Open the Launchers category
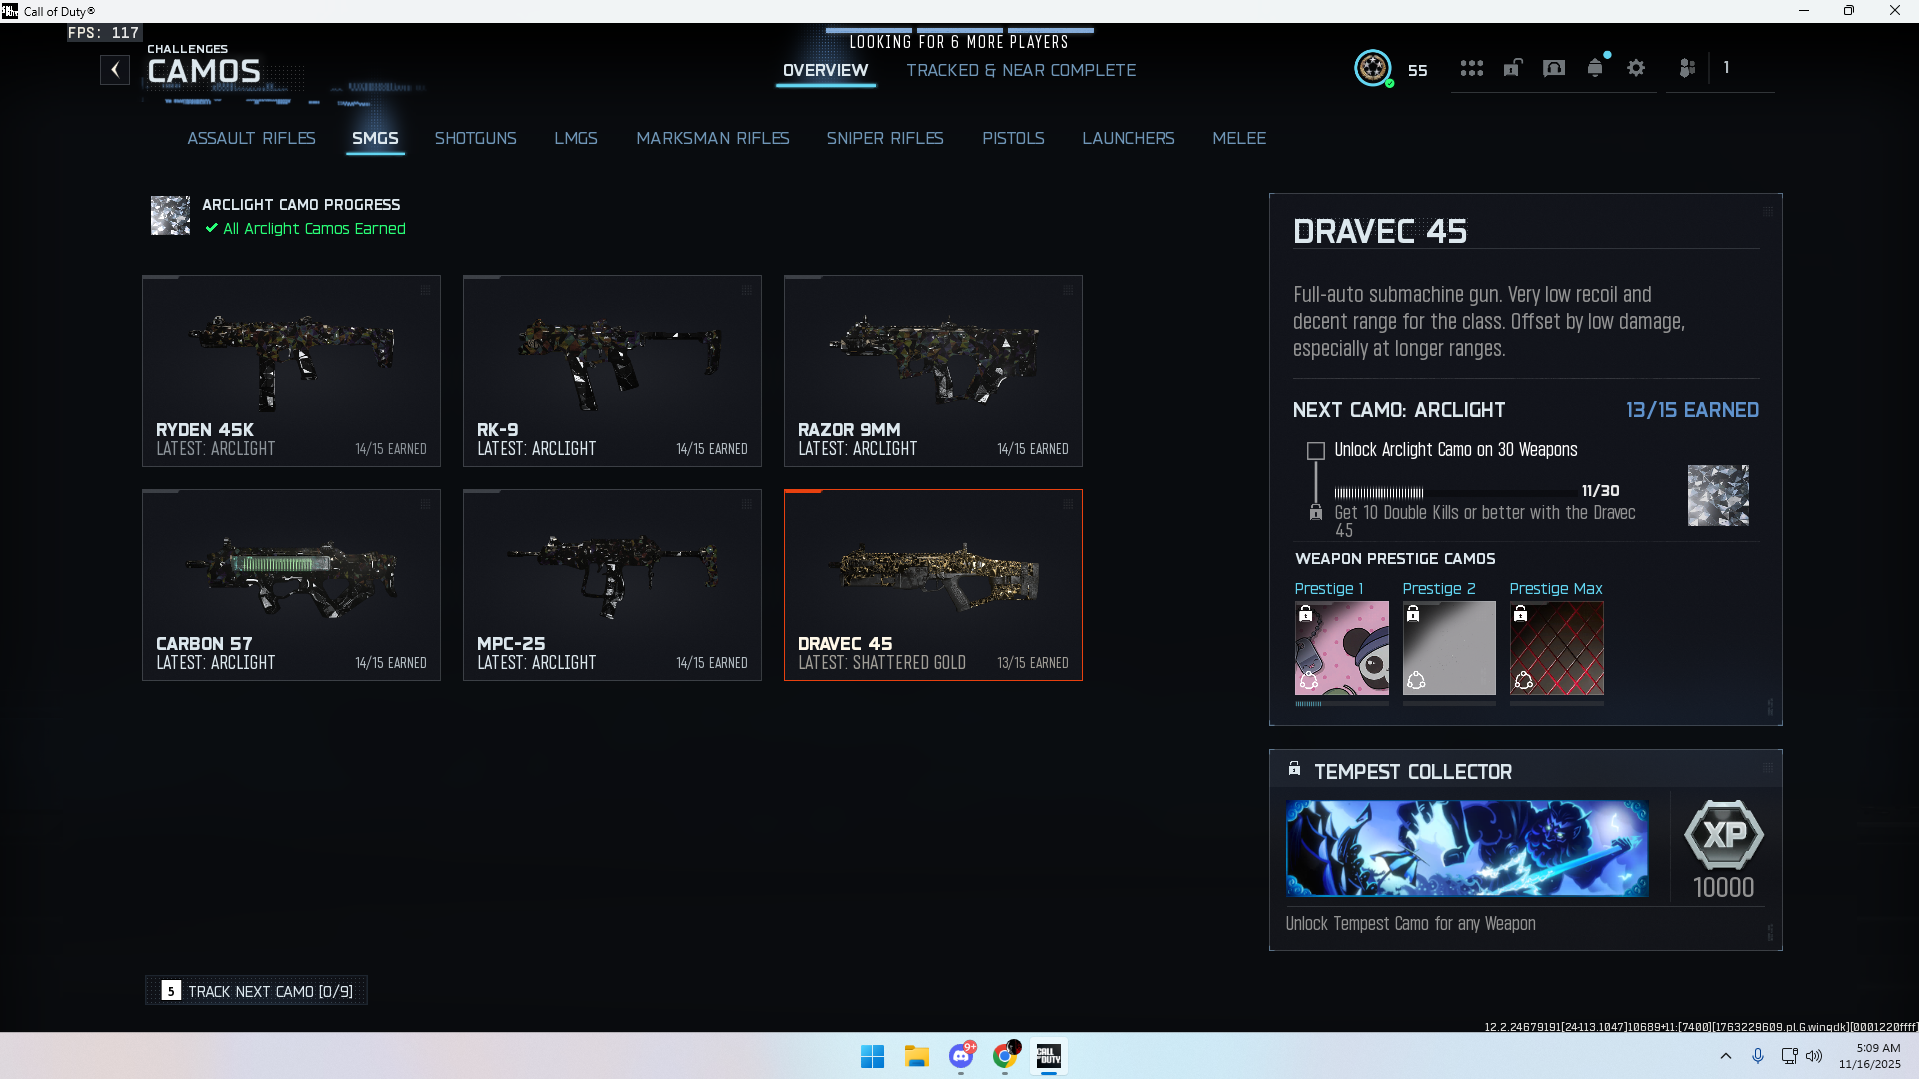The width and height of the screenshot is (1919, 1079). pos(1128,138)
